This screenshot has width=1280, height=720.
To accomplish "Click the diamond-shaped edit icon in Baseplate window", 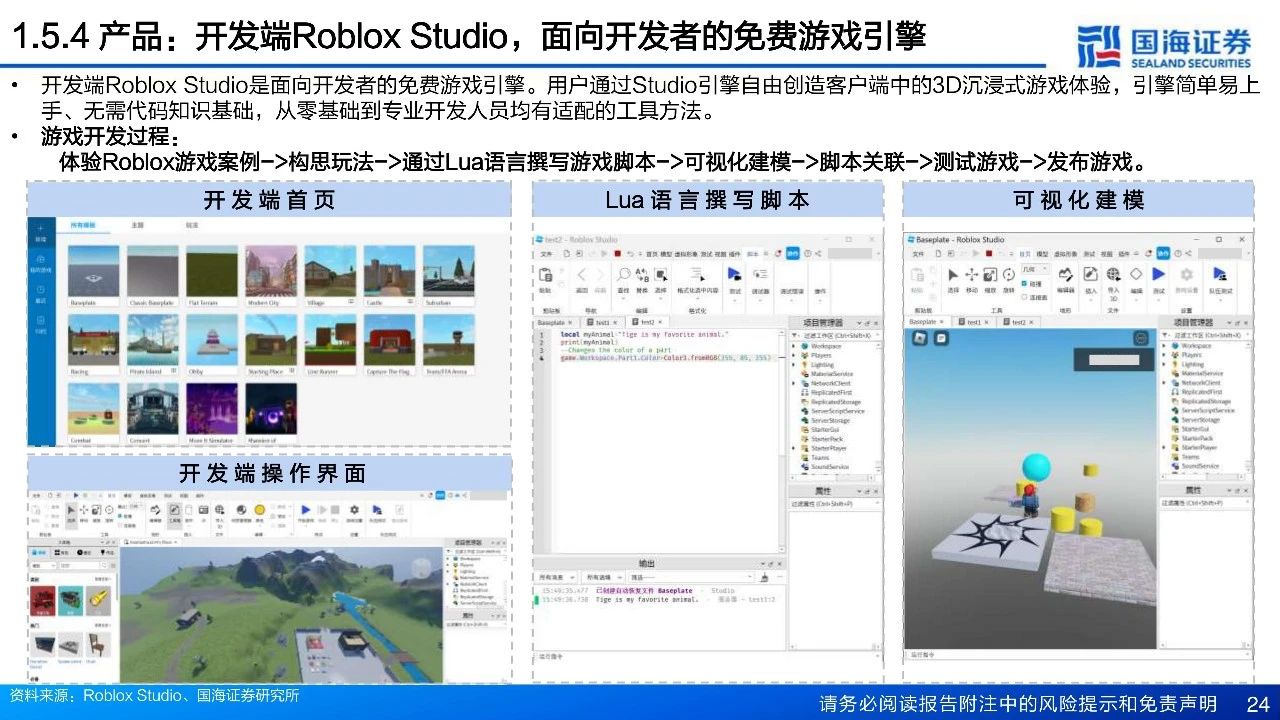I will 1136,274.
